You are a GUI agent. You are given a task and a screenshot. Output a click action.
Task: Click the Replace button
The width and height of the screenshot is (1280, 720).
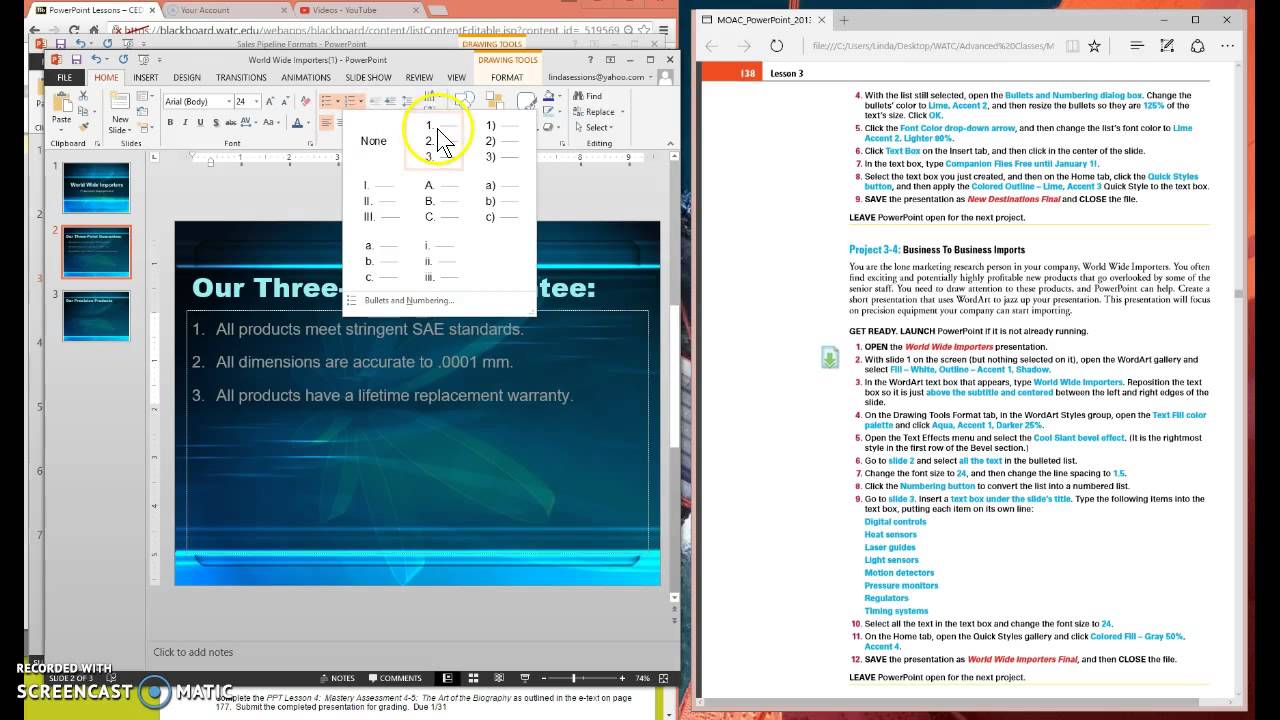click(x=593, y=112)
